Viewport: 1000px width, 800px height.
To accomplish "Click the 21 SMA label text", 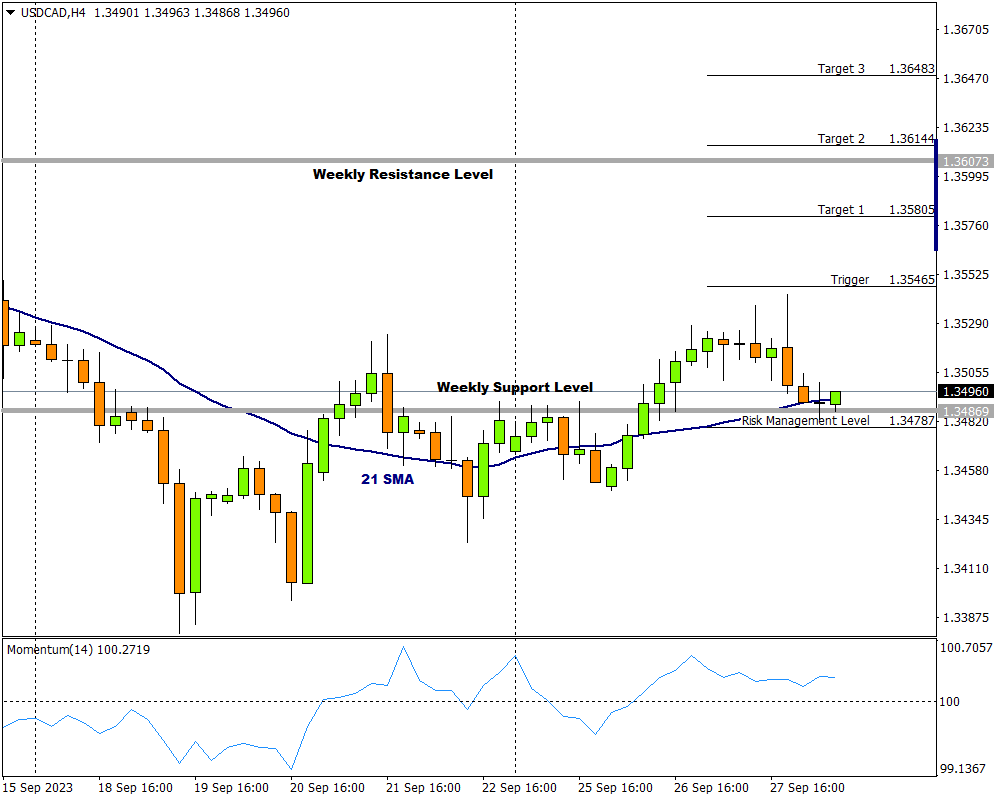I will pos(387,480).
